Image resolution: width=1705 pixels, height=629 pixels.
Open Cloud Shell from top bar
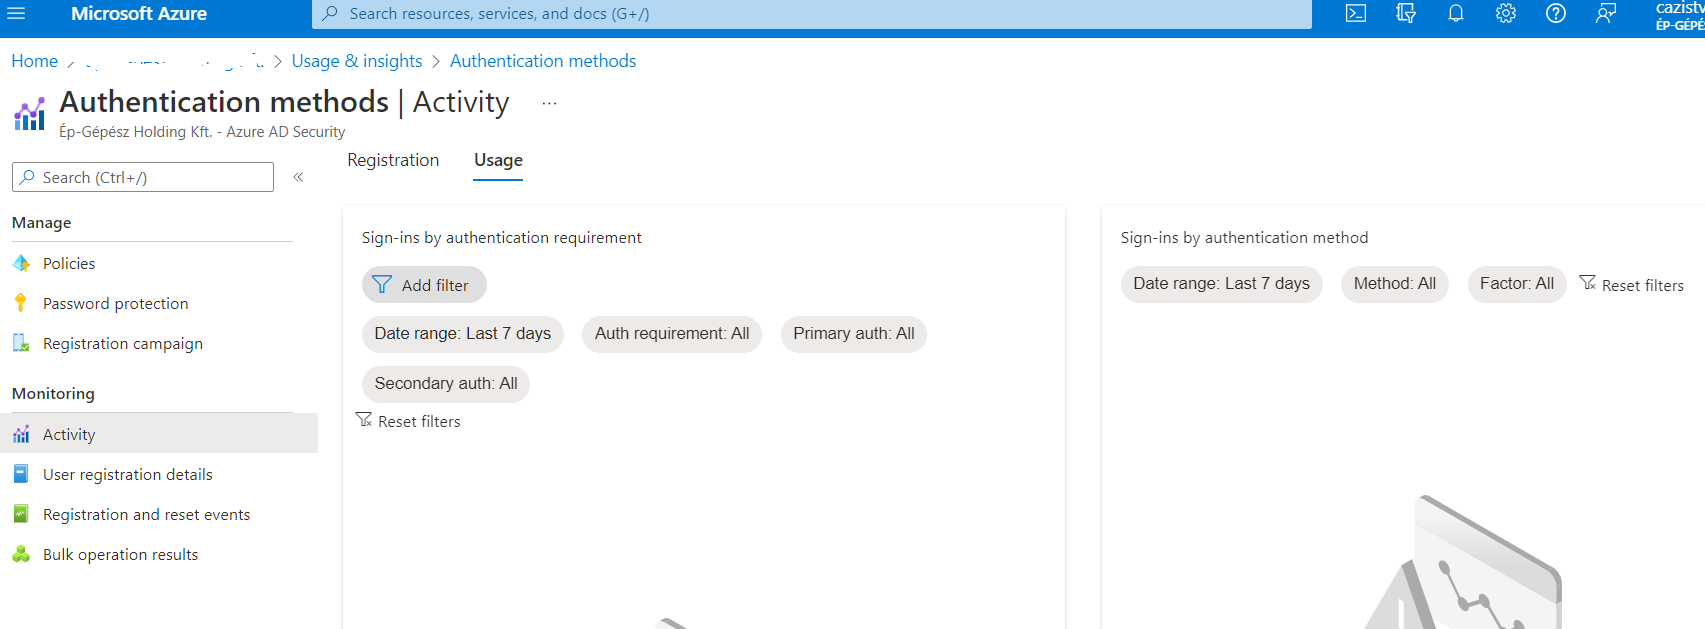click(1356, 14)
